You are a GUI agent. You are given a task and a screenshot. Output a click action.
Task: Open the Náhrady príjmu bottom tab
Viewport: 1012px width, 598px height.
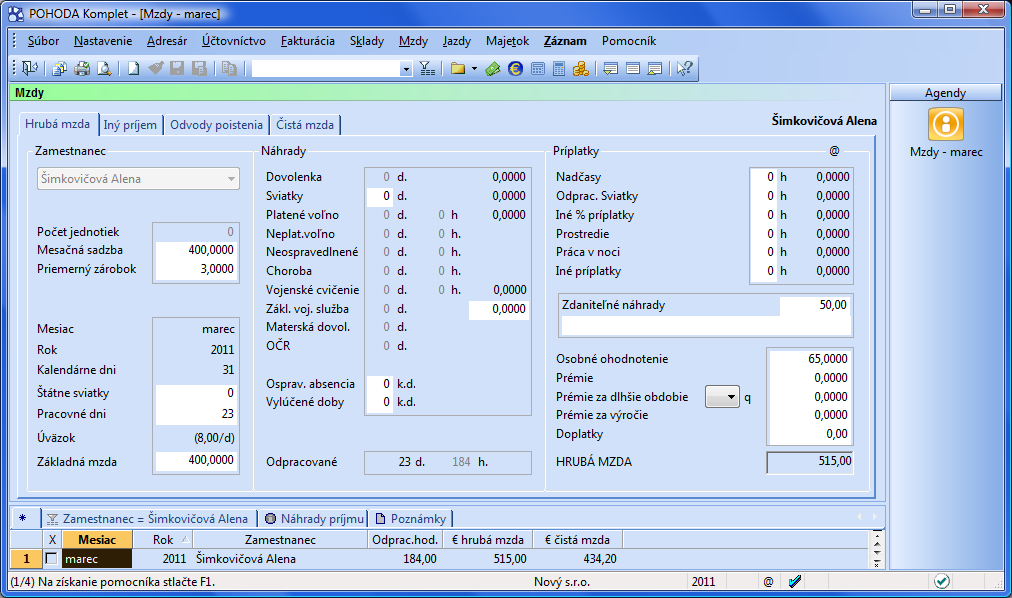click(x=314, y=519)
